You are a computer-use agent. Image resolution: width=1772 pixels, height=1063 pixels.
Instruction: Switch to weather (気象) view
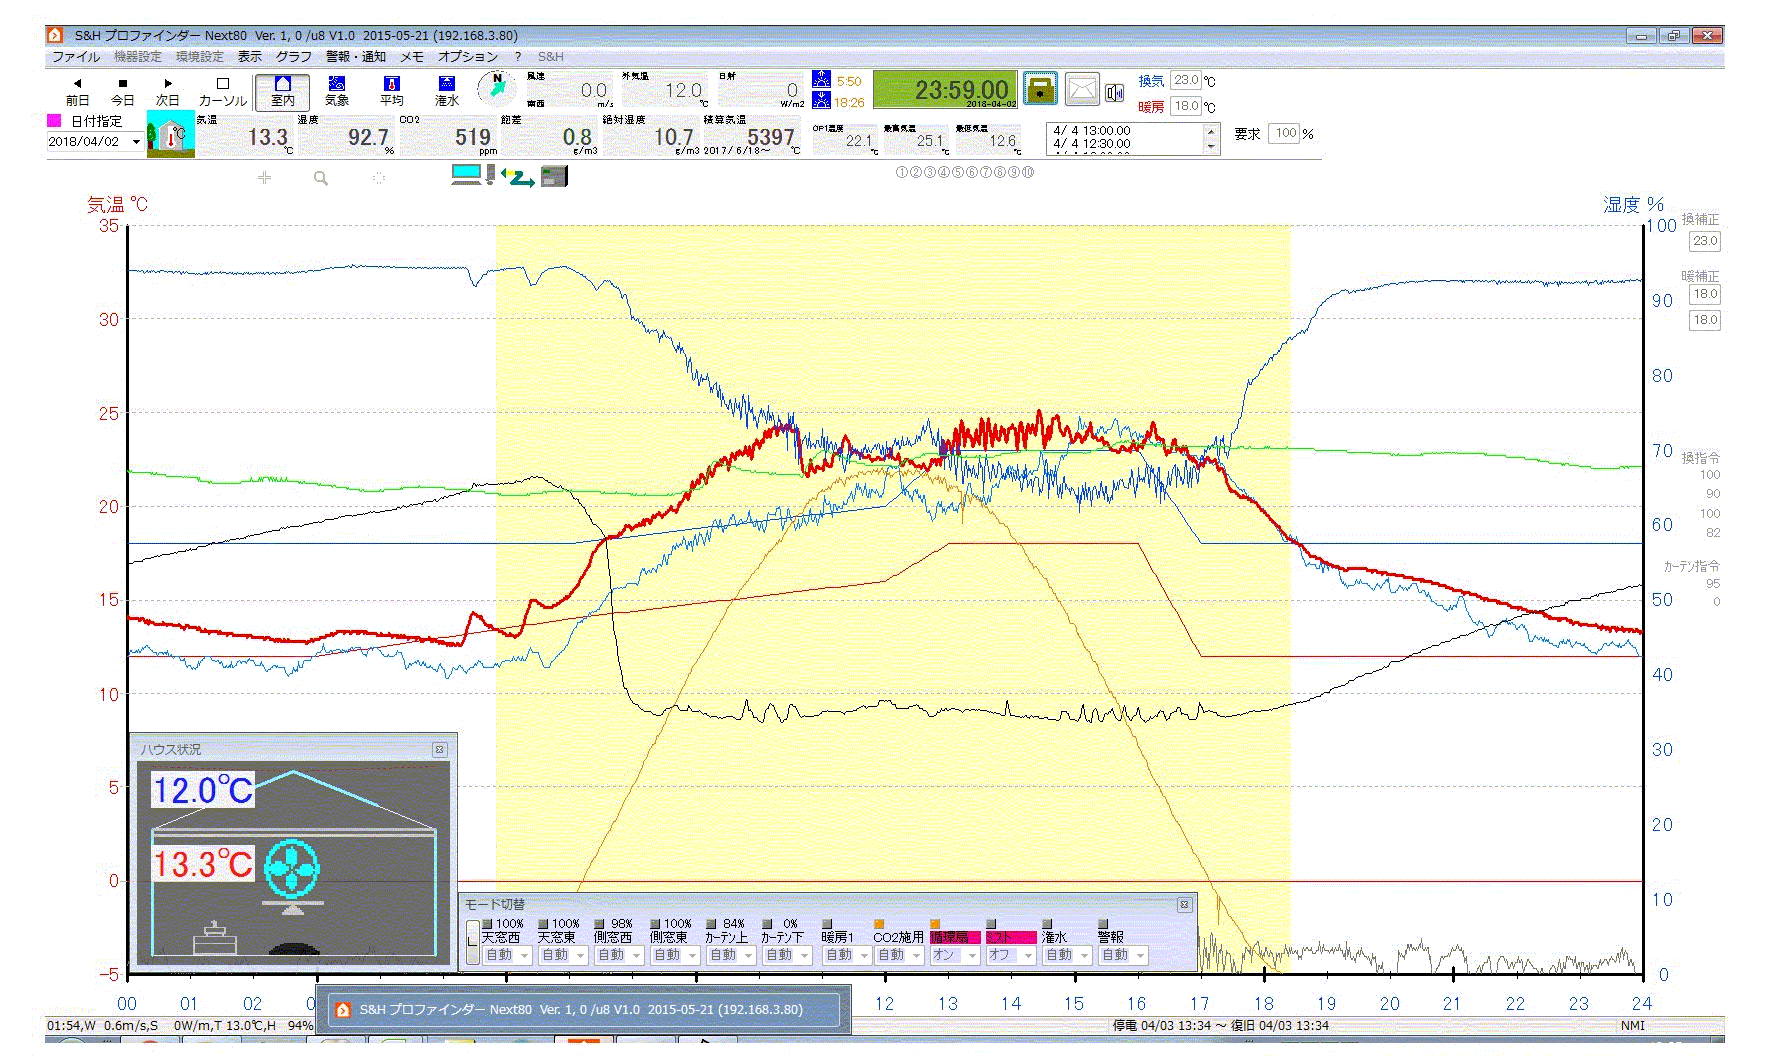coord(337,92)
